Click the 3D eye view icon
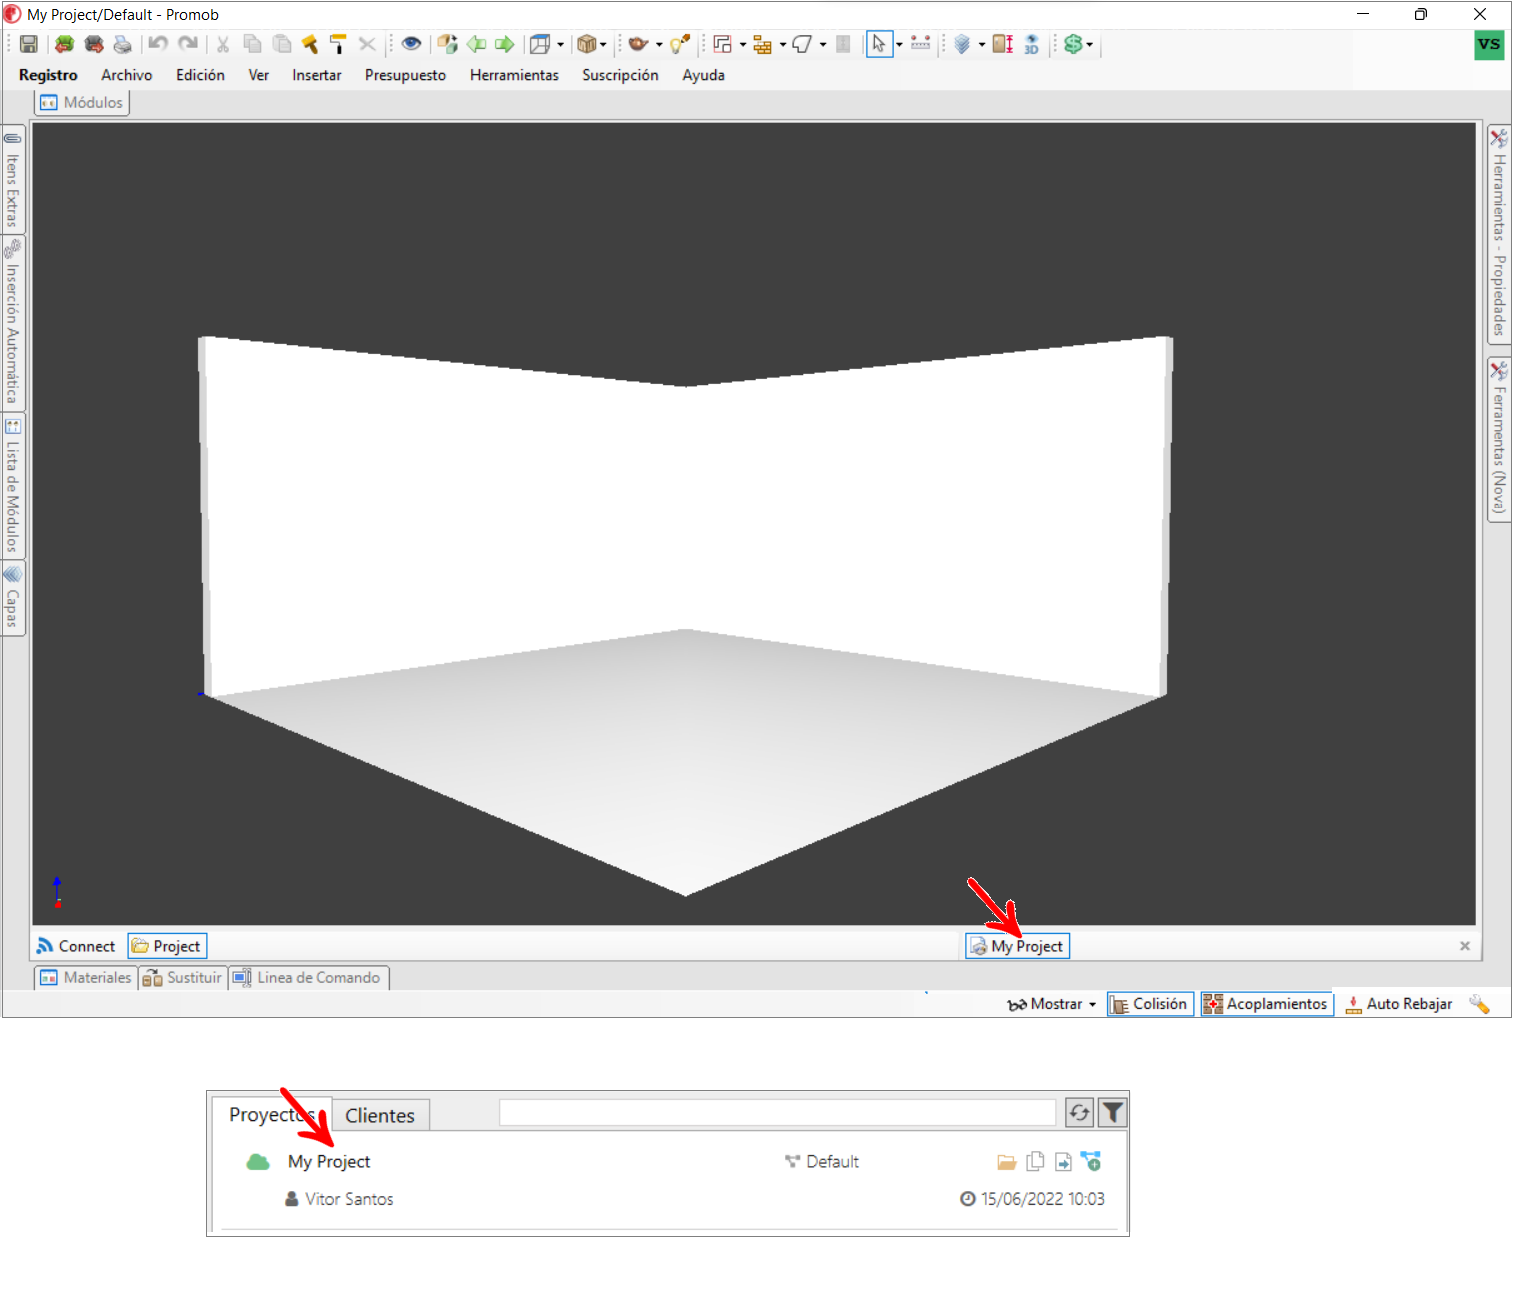Screen dimensions: 1532x1294 point(1032,44)
